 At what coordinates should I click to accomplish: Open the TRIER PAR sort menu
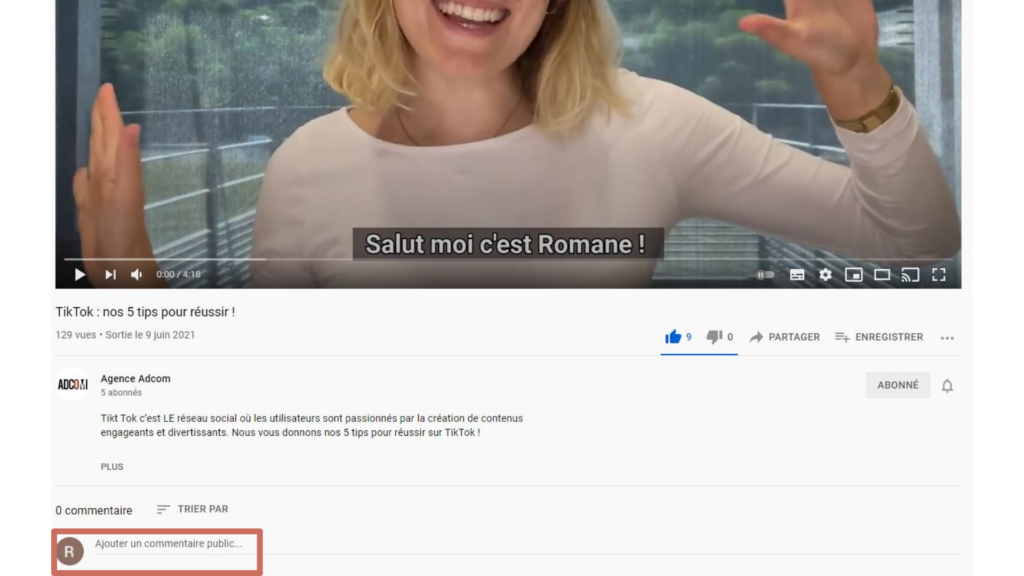point(193,509)
